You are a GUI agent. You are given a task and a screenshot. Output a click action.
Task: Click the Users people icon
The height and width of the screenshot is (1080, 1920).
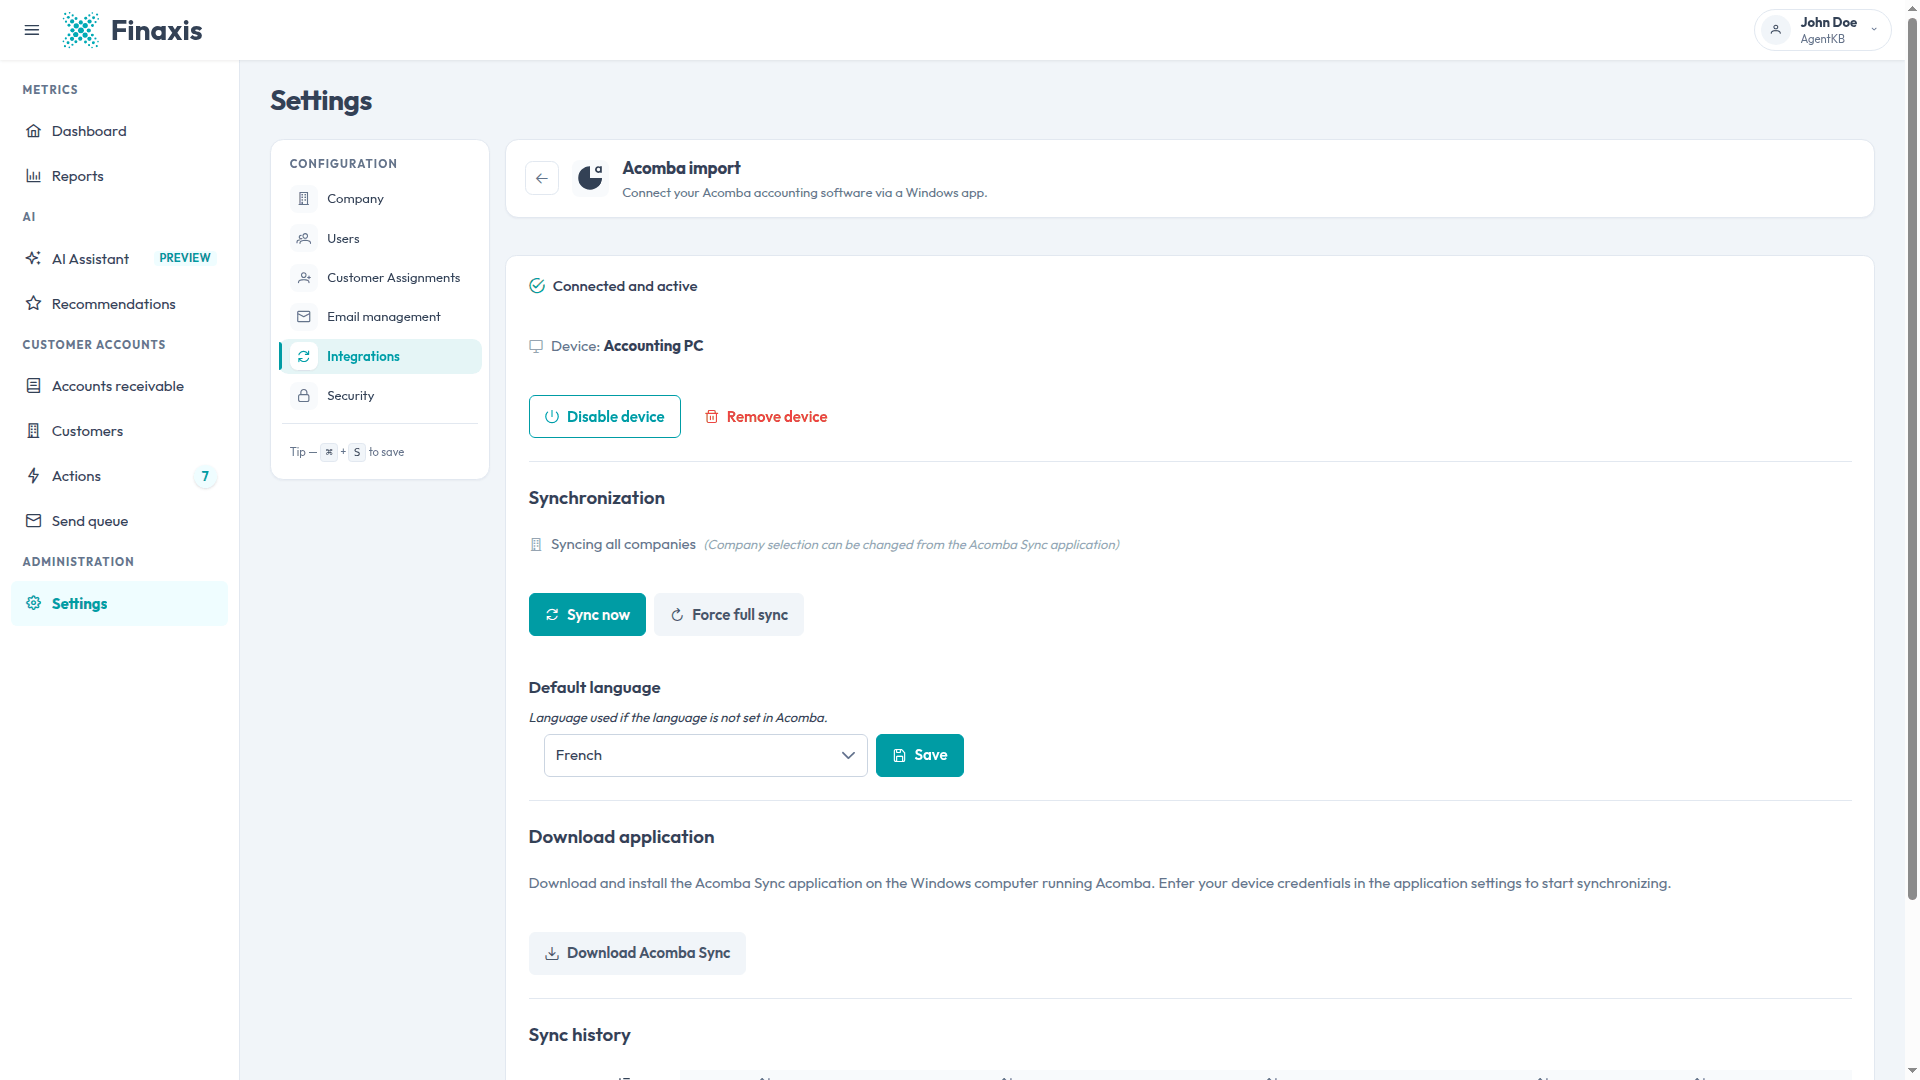[x=304, y=239]
